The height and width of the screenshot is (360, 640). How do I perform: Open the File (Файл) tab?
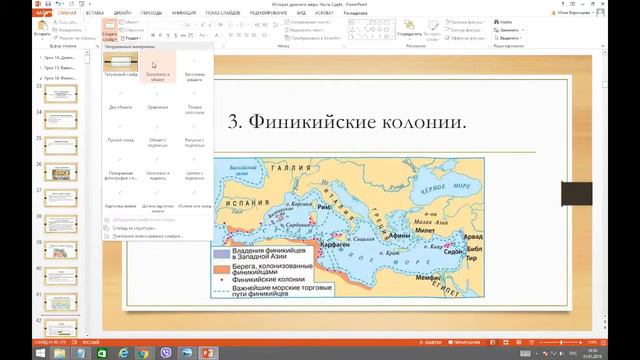click(42, 13)
